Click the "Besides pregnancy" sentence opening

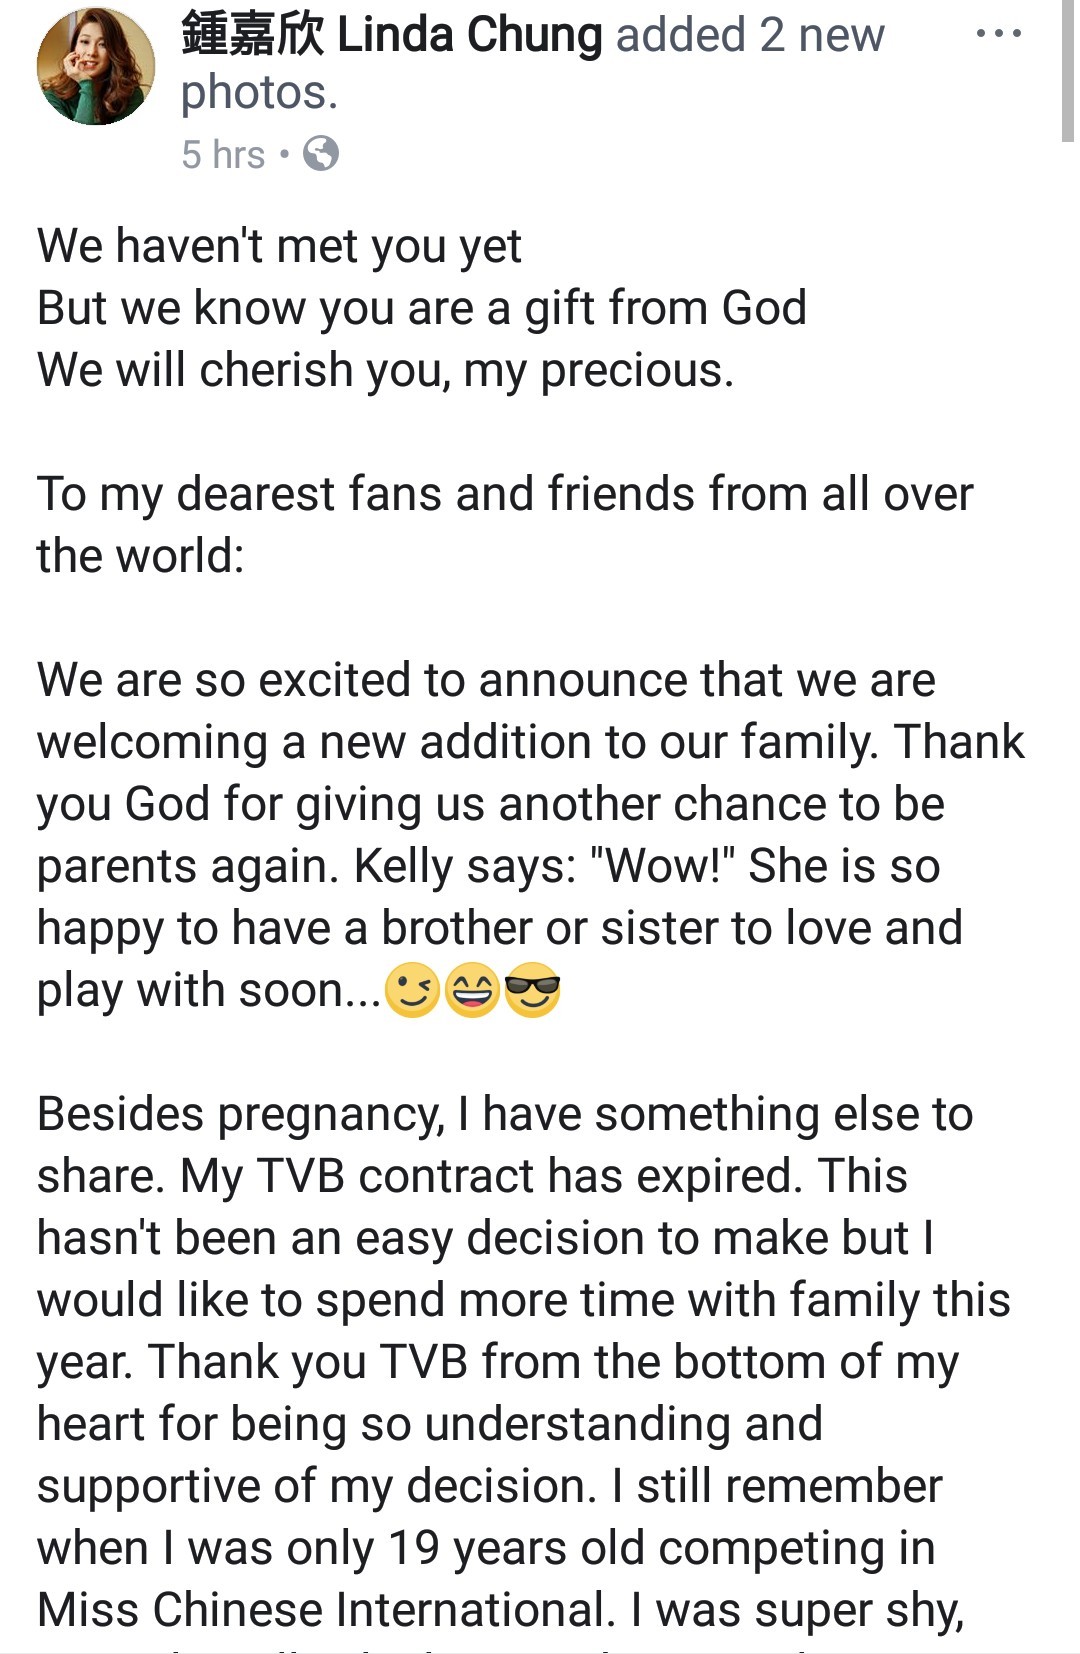point(240,1114)
